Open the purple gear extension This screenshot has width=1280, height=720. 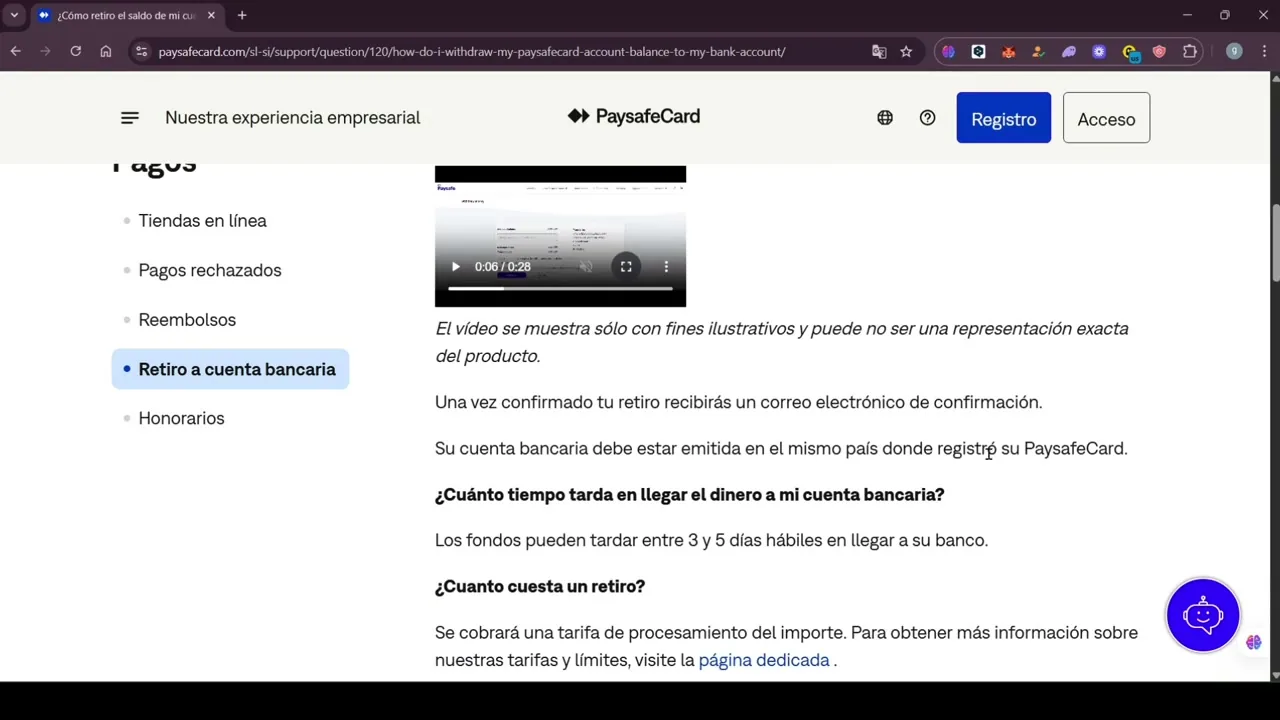point(1099,51)
